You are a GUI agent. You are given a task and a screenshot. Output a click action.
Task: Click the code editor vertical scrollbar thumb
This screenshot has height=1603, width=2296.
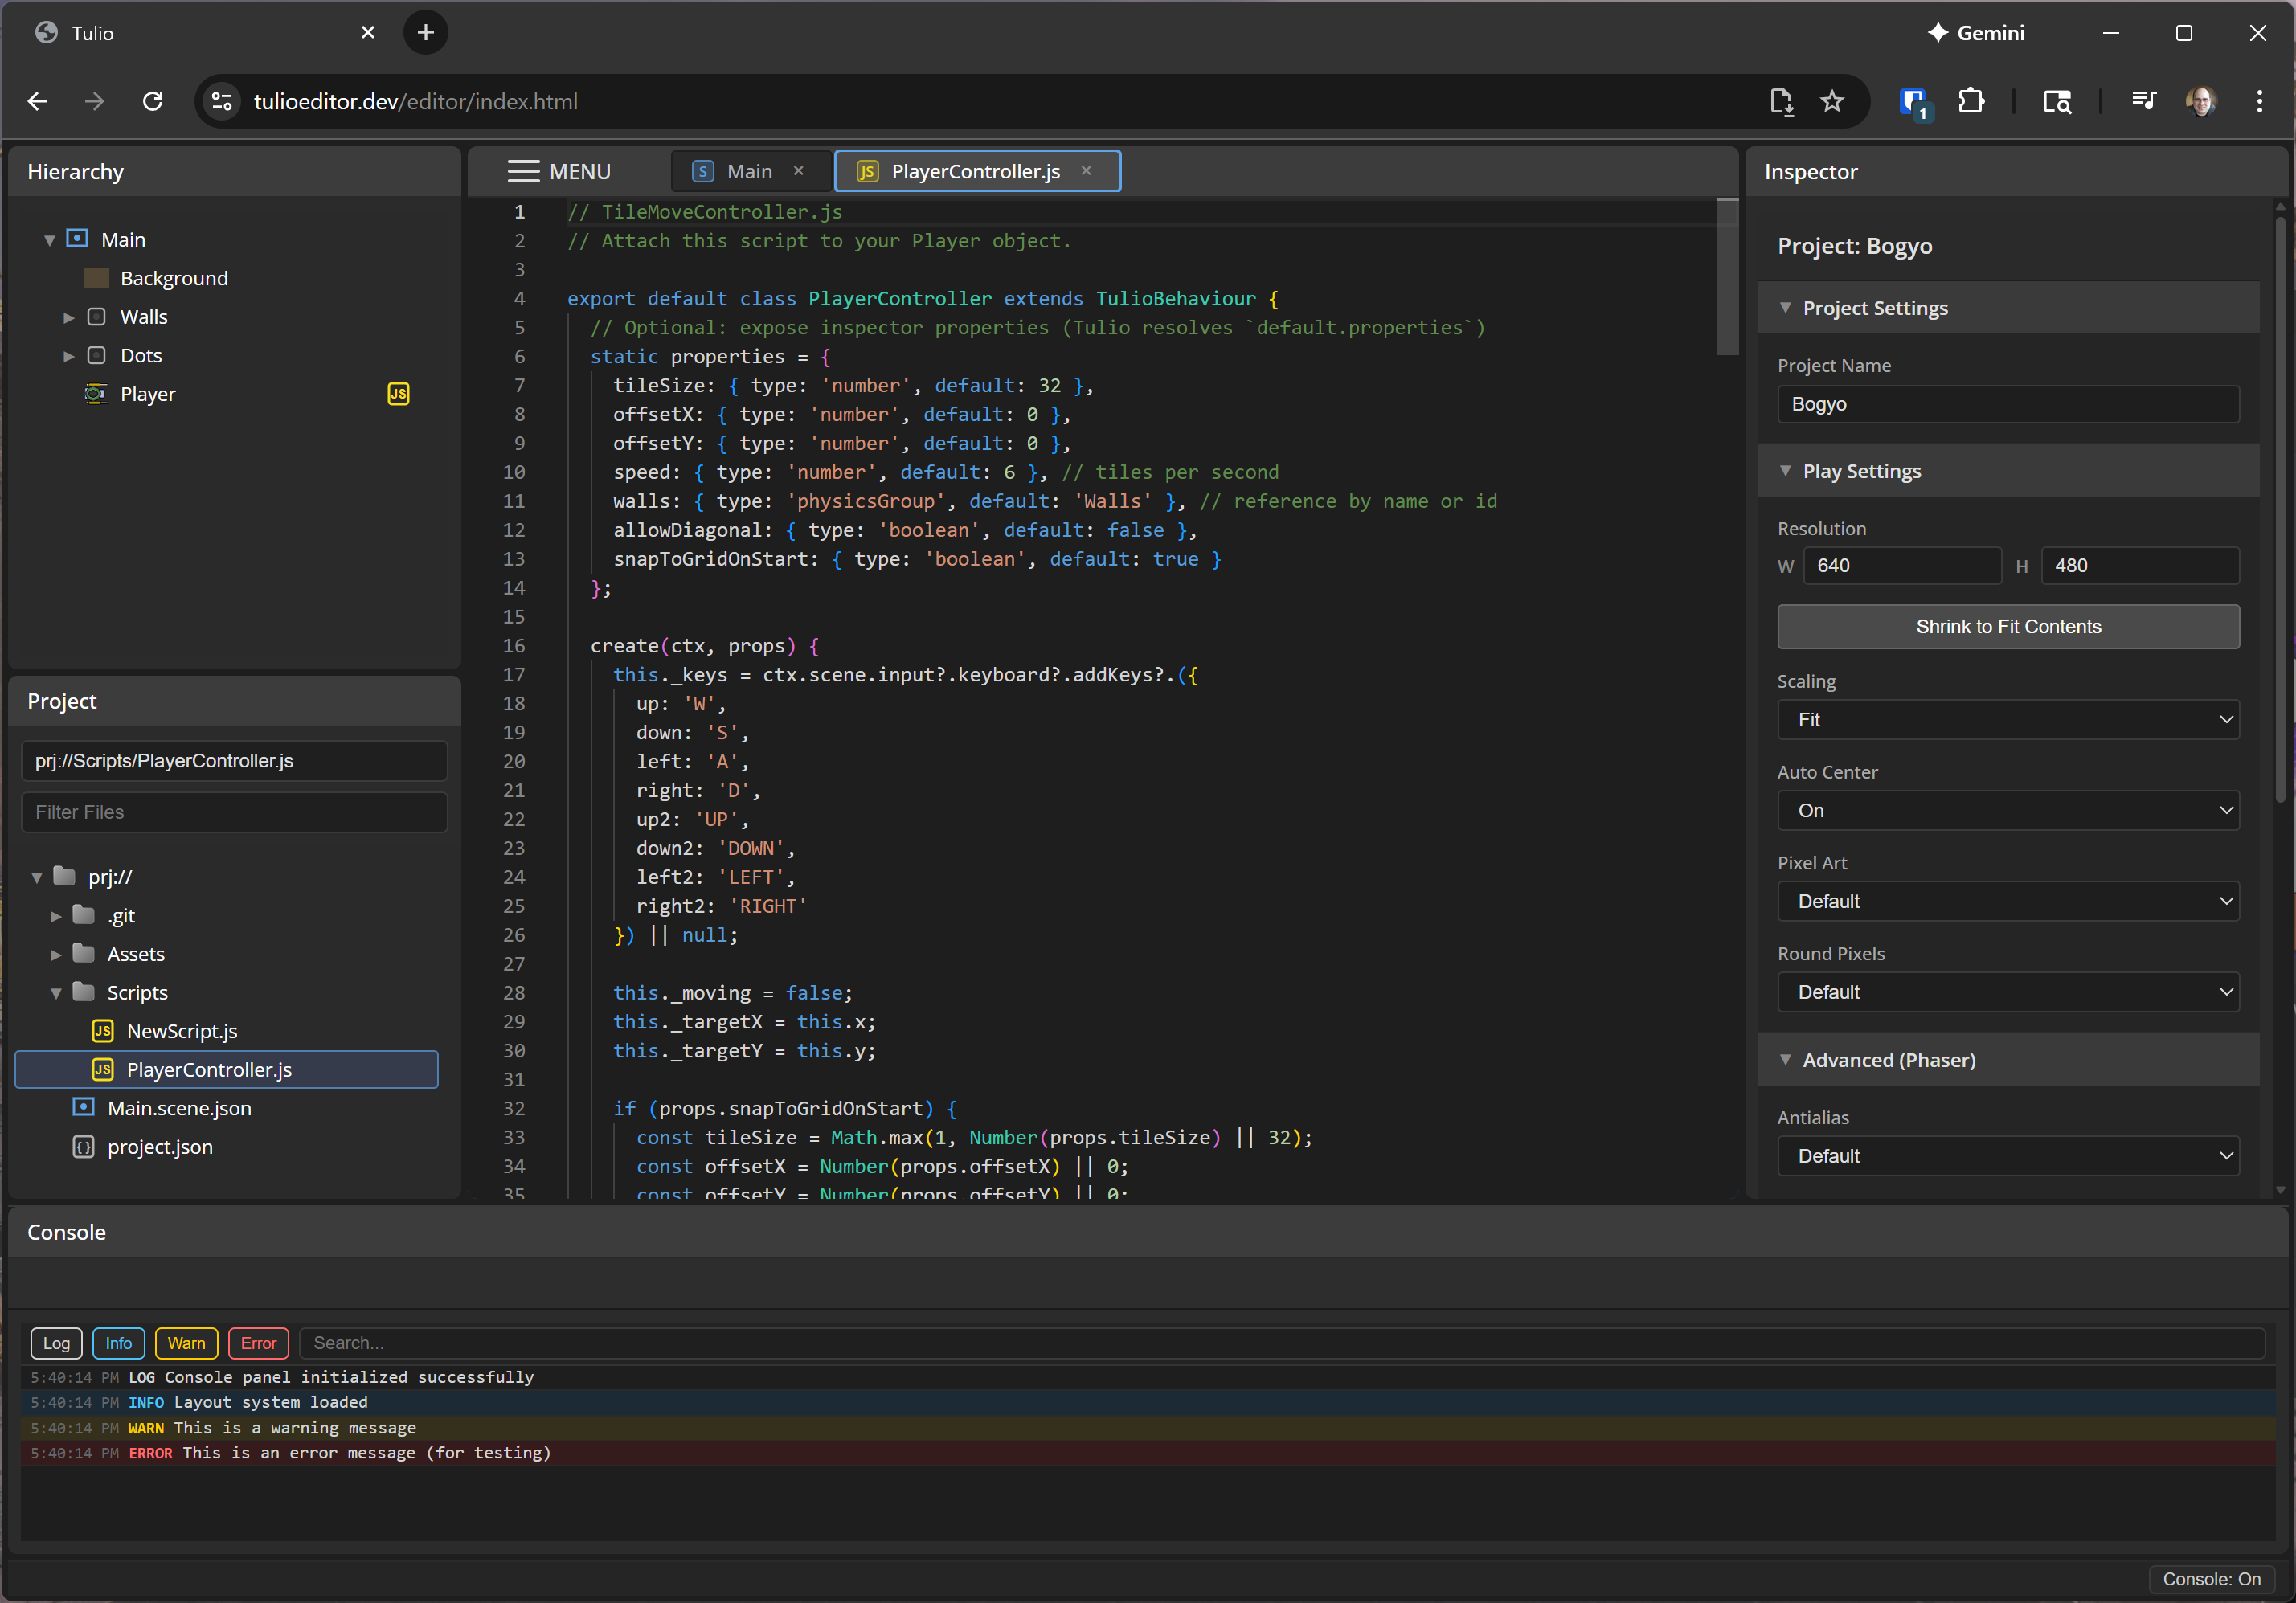[x=1727, y=278]
